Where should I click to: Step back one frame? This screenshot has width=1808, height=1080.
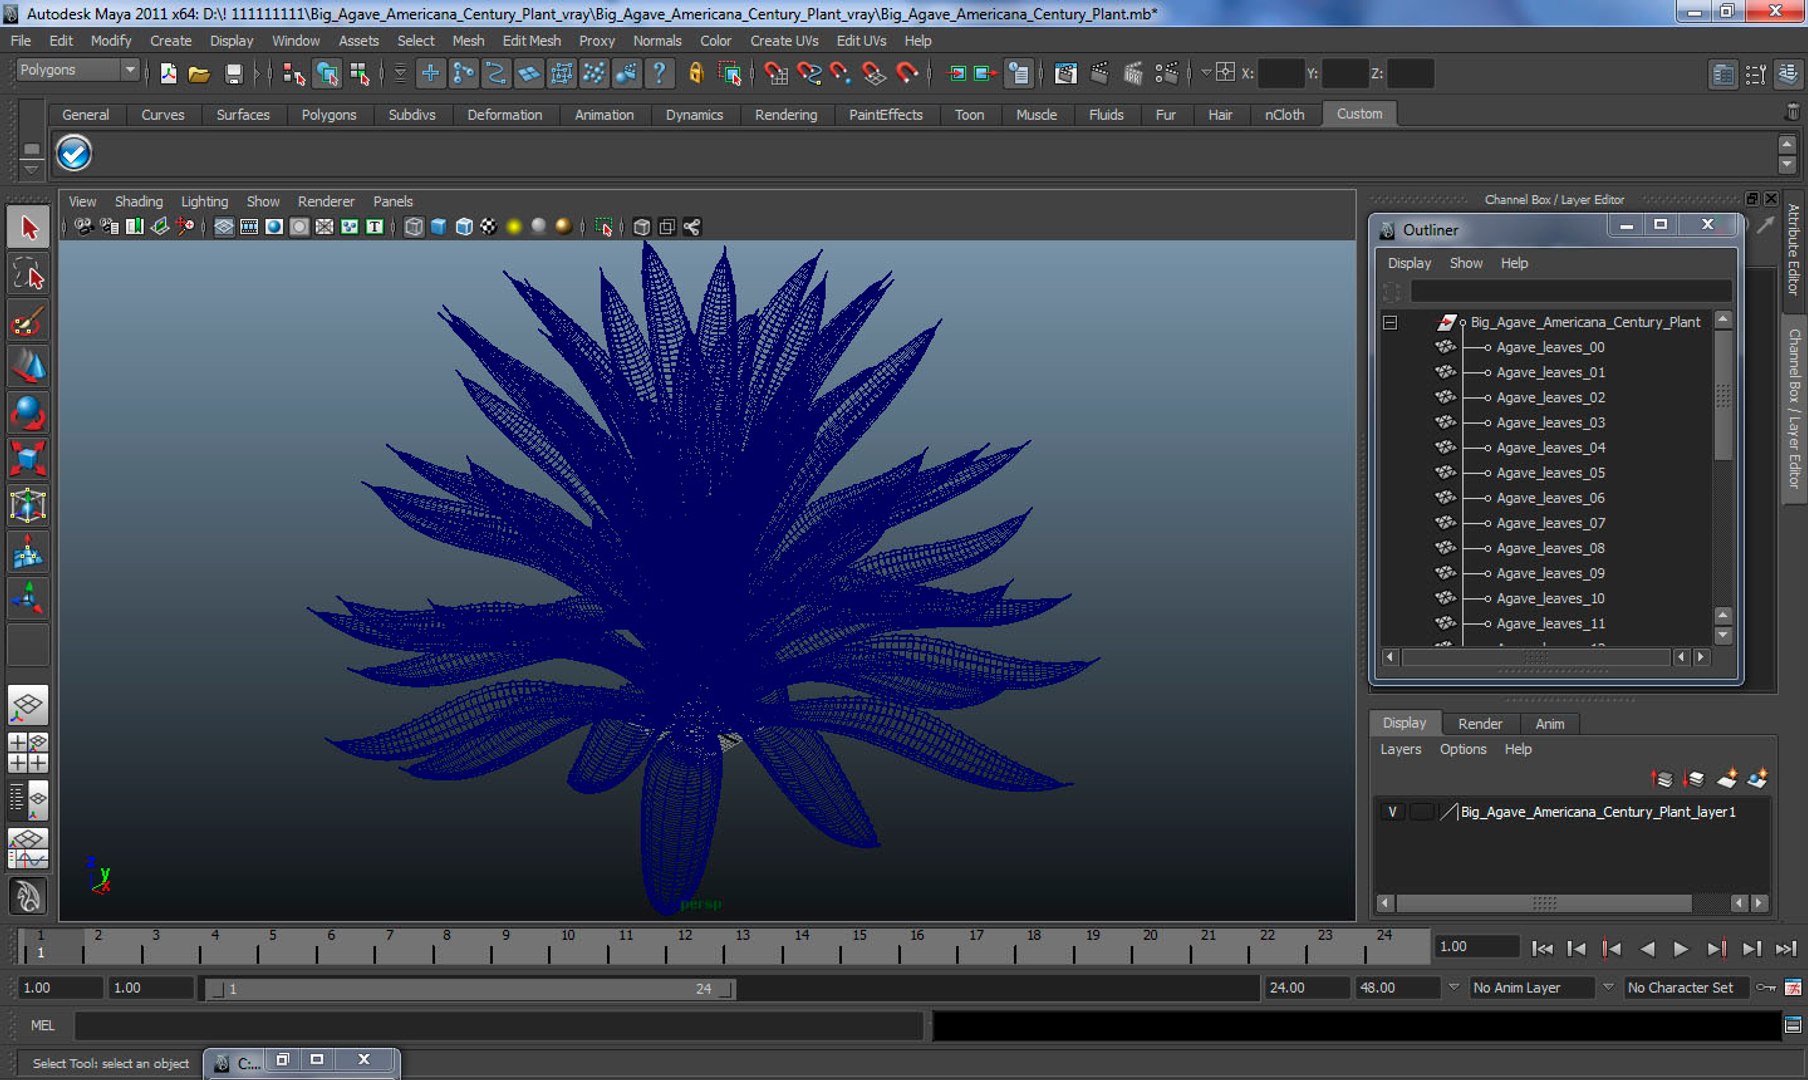(1577, 949)
